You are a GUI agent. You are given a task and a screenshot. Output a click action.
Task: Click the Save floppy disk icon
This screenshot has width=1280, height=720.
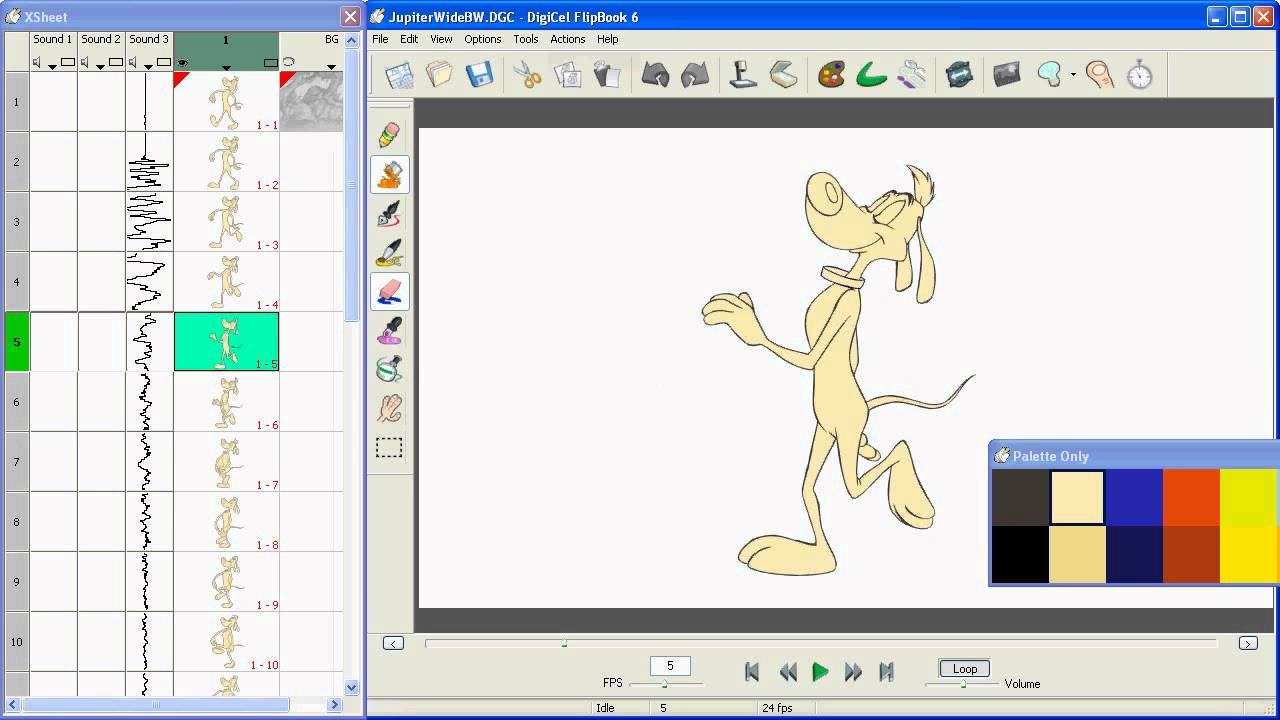pos(480,75)
